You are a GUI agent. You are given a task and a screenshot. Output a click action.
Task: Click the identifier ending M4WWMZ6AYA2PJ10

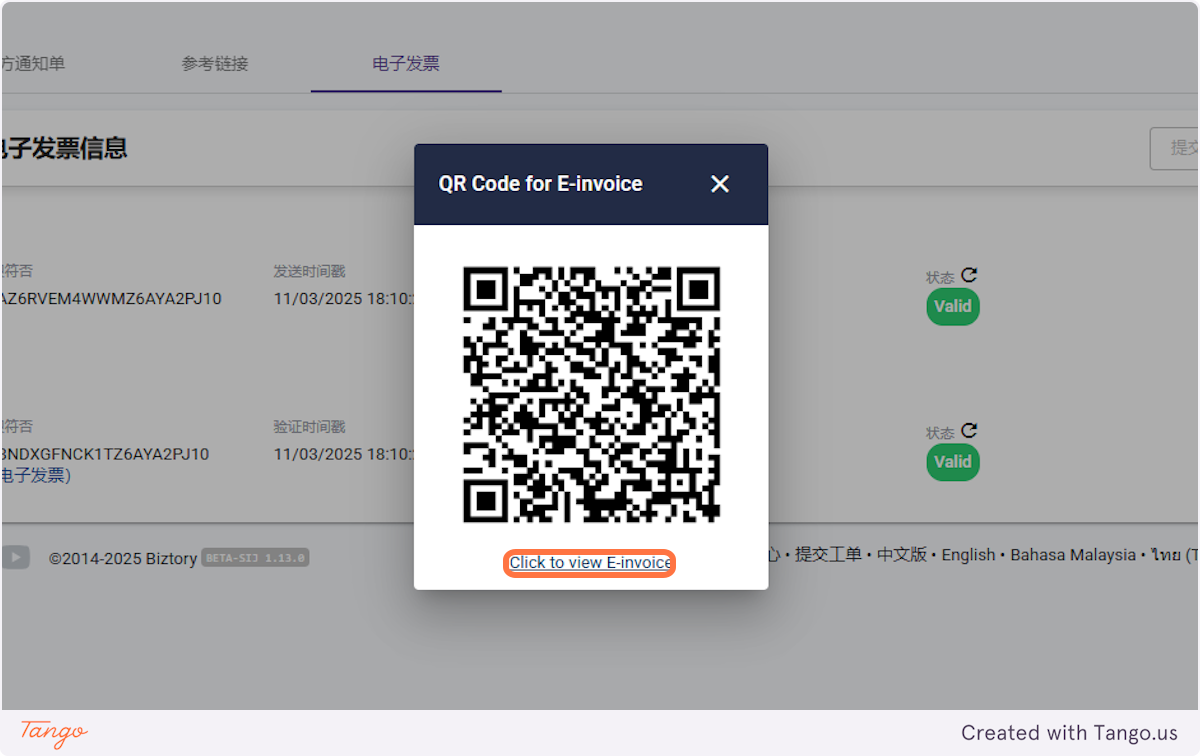point(112,299)
